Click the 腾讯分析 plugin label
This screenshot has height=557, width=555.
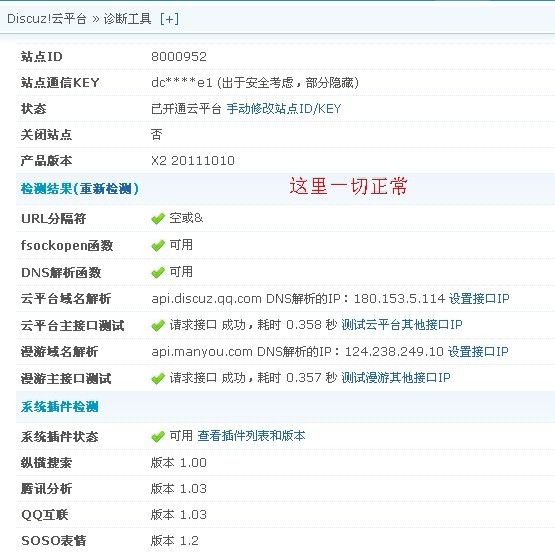click(47, 488)
